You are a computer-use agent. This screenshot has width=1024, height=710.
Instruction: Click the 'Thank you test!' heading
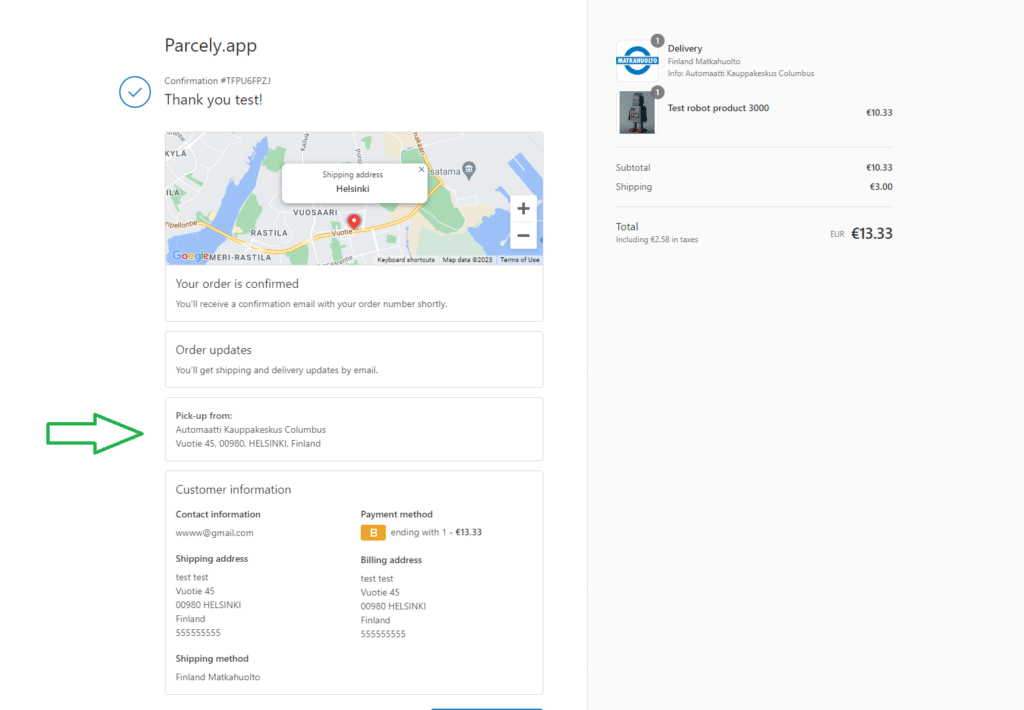click(214, 99)
